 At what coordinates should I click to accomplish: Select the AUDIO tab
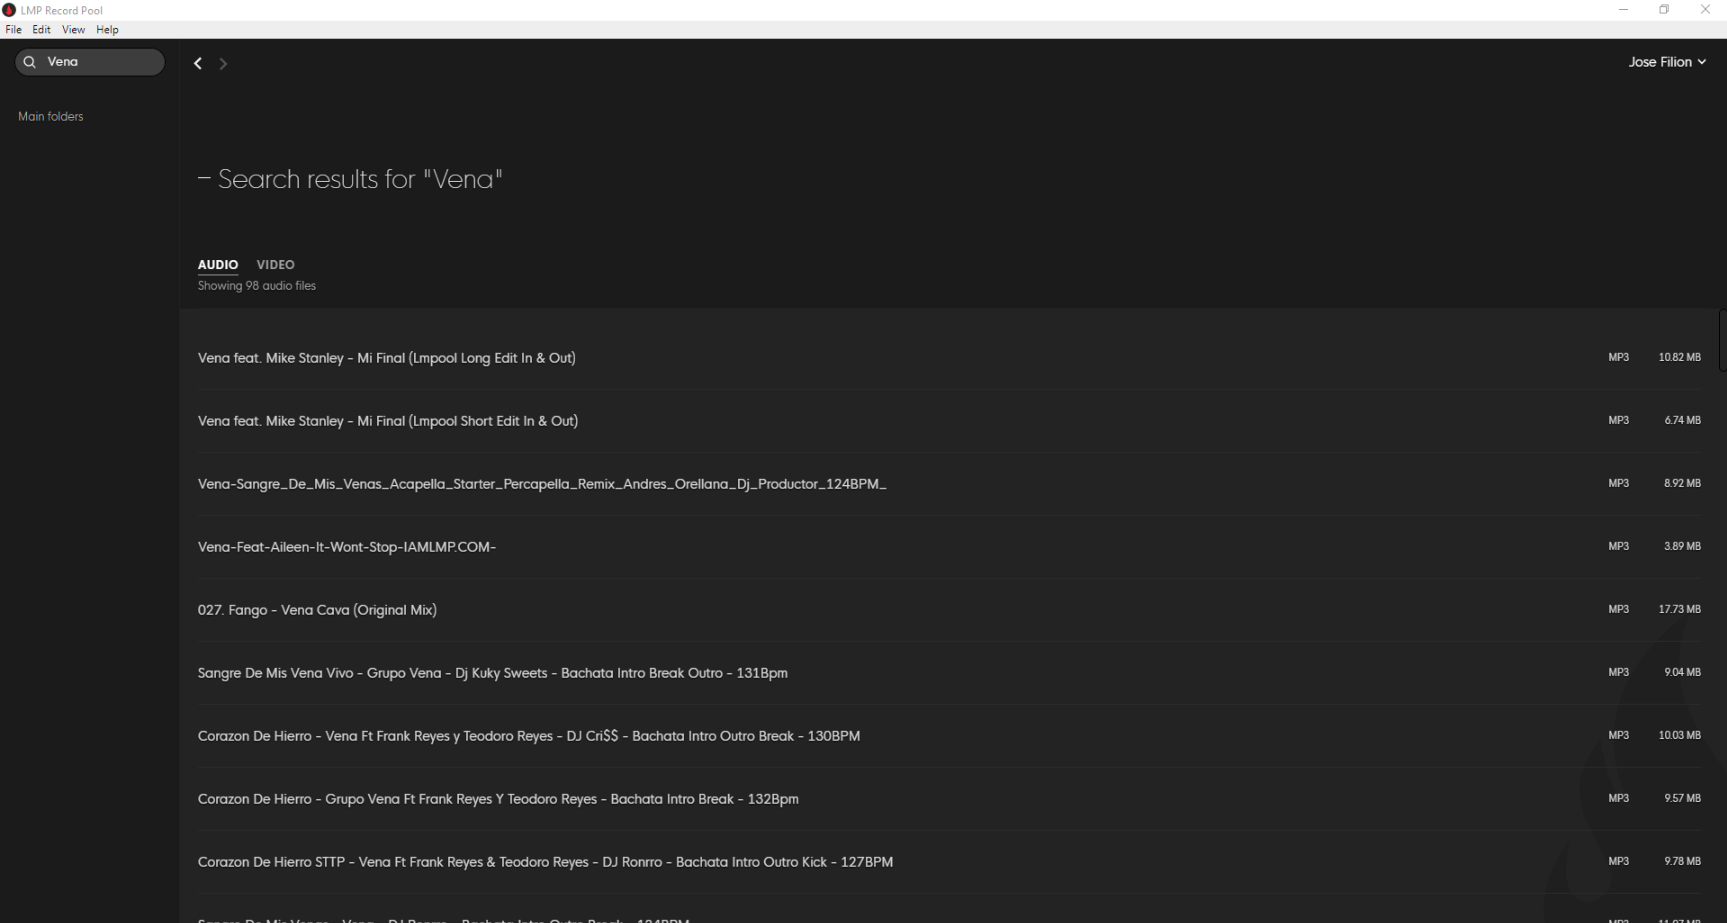pyautogui.click(x=218, y=264)
